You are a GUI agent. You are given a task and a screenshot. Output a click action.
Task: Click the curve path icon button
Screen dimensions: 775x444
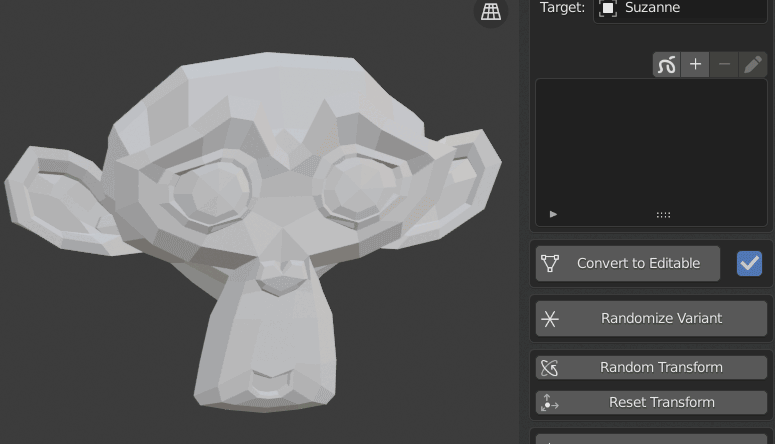666,65
